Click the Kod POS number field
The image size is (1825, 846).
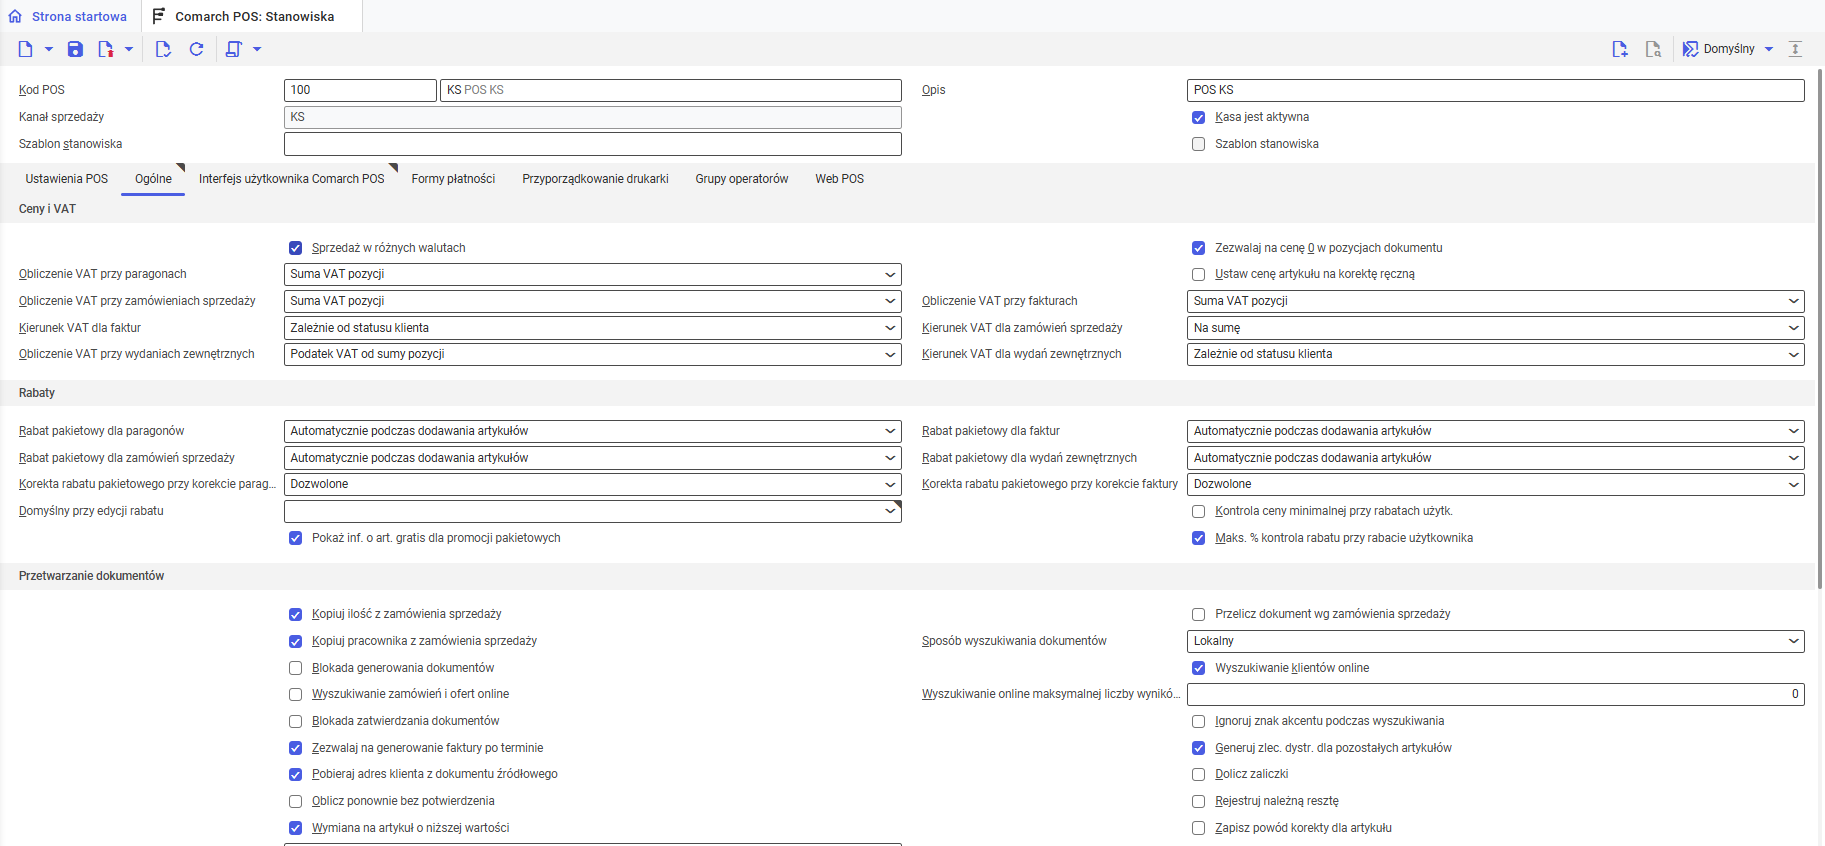coord(360,90)
